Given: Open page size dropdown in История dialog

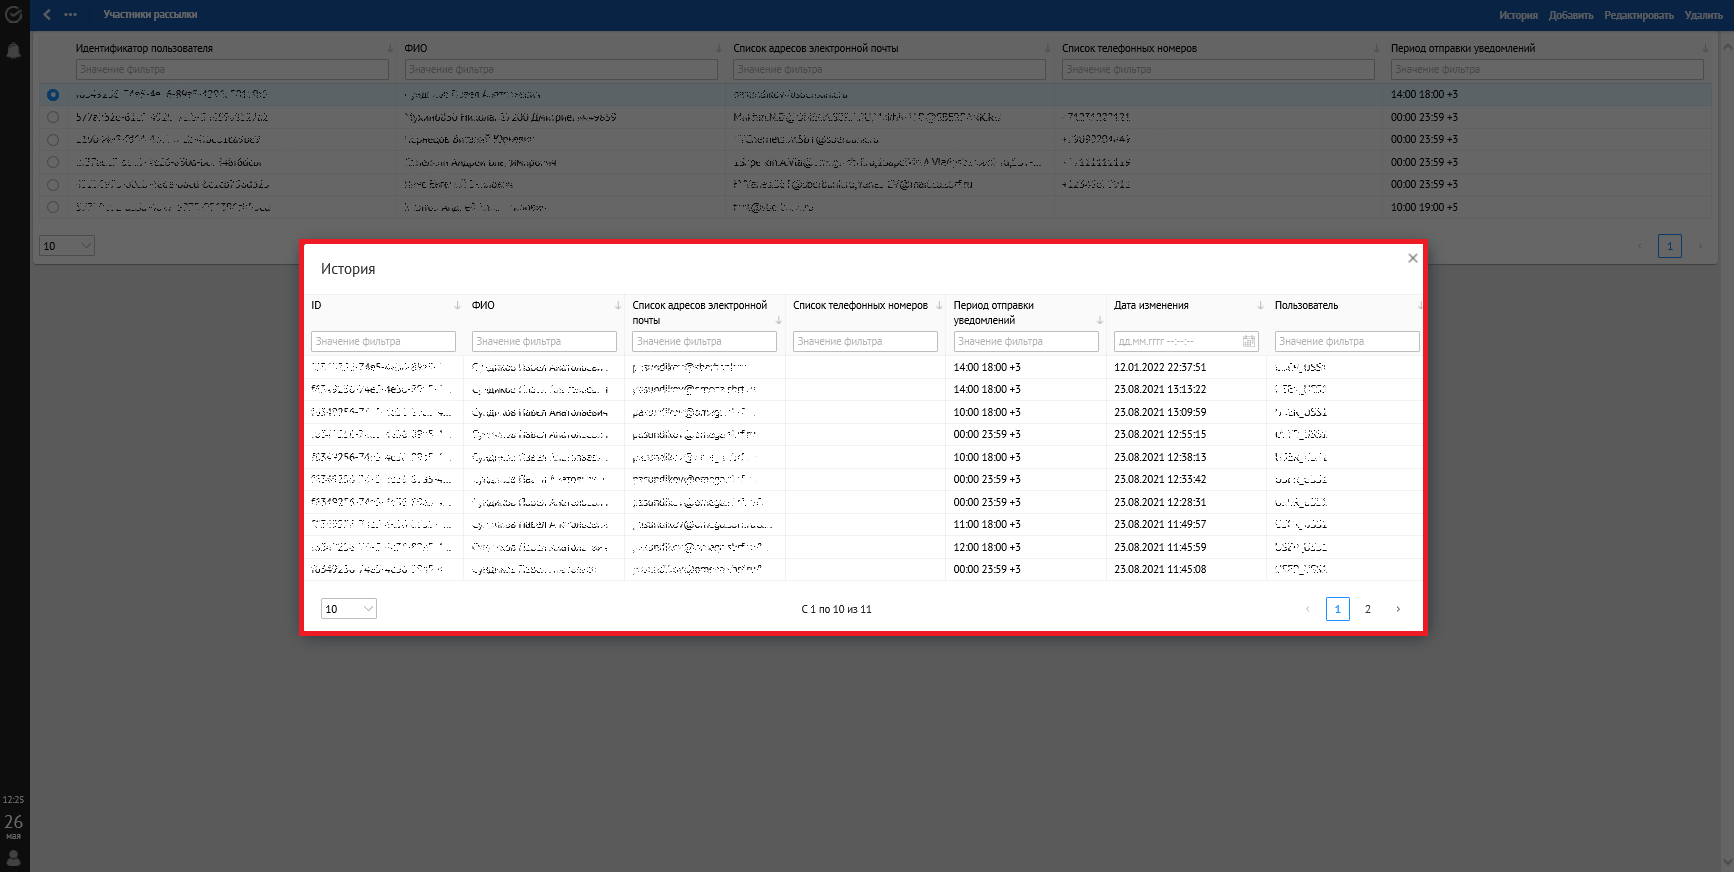Looking at the screenshot, I should 348,609.
